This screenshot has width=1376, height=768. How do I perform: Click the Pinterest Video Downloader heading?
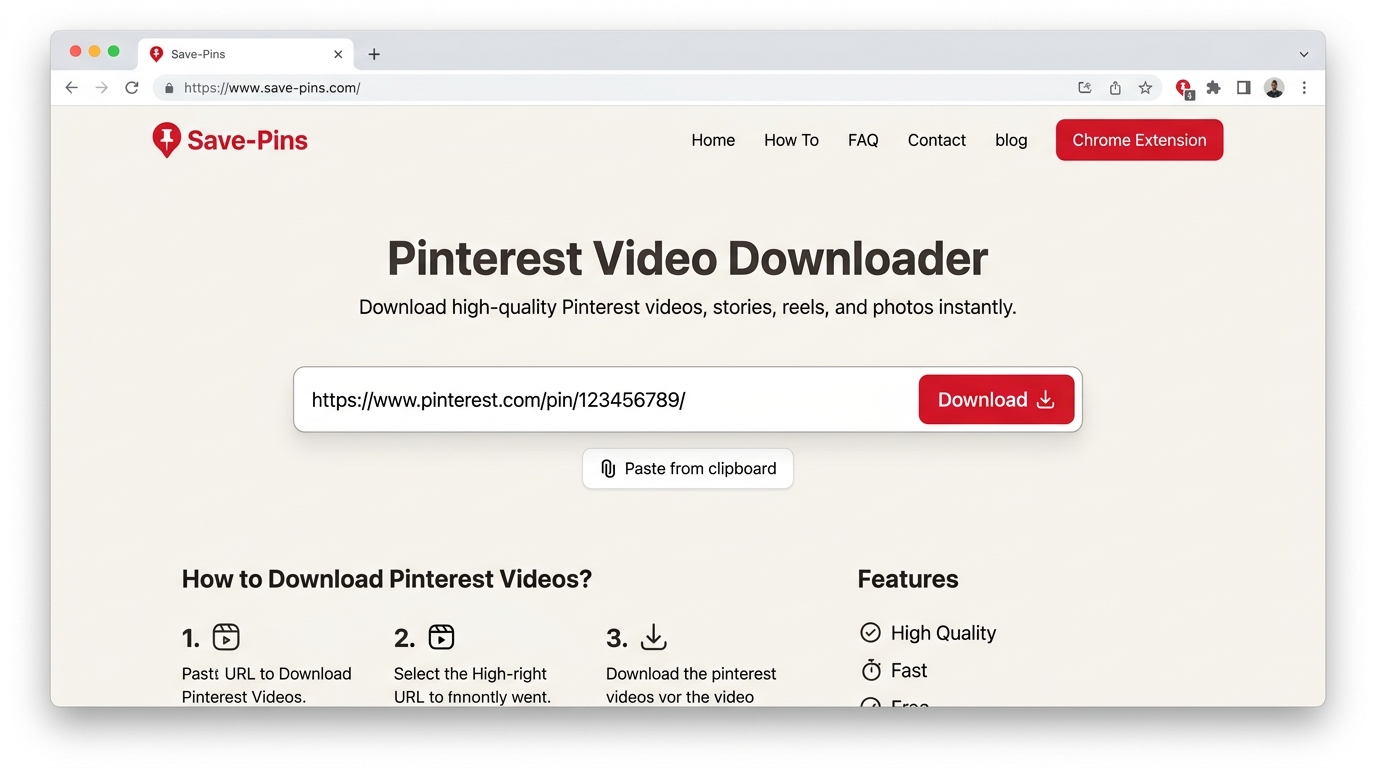(x=688, y=258)
